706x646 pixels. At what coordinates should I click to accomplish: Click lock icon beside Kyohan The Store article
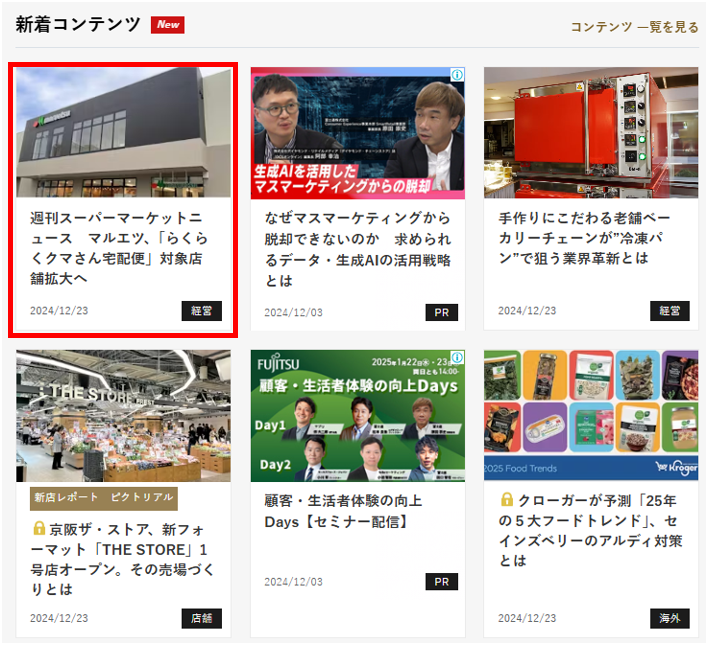[39, 528]
